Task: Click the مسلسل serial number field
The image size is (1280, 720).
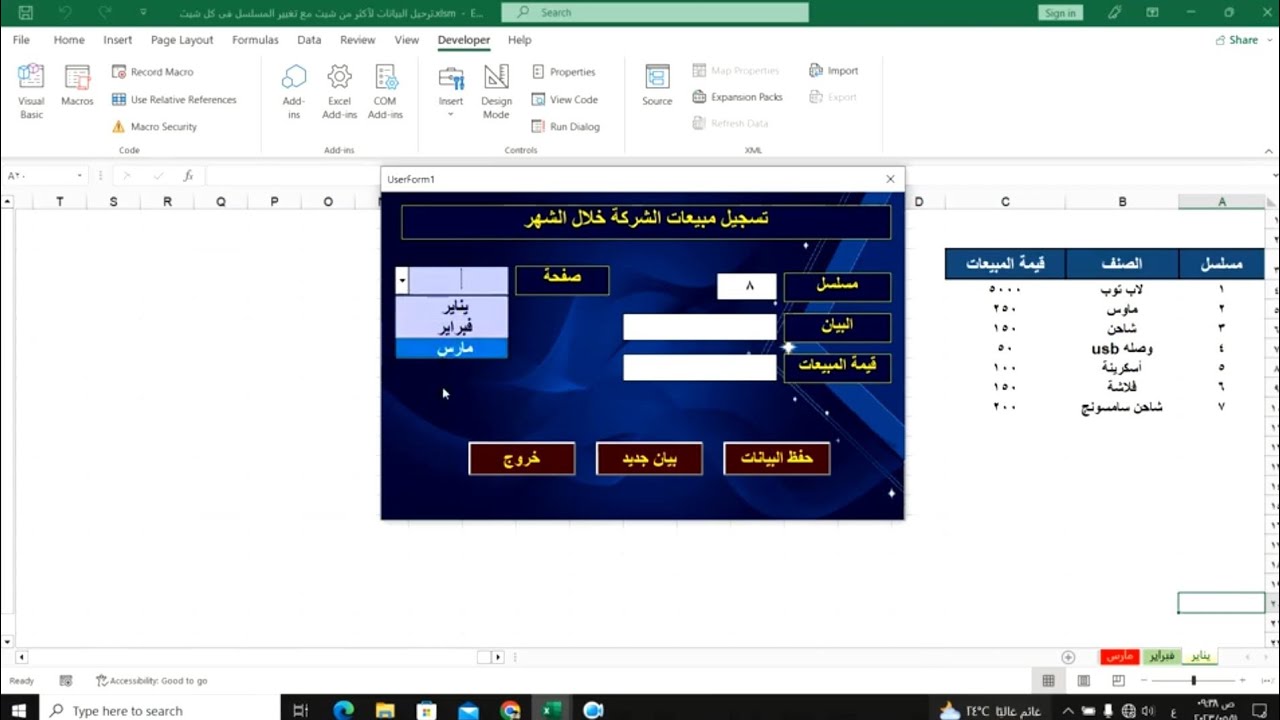Action: point(746,286)
